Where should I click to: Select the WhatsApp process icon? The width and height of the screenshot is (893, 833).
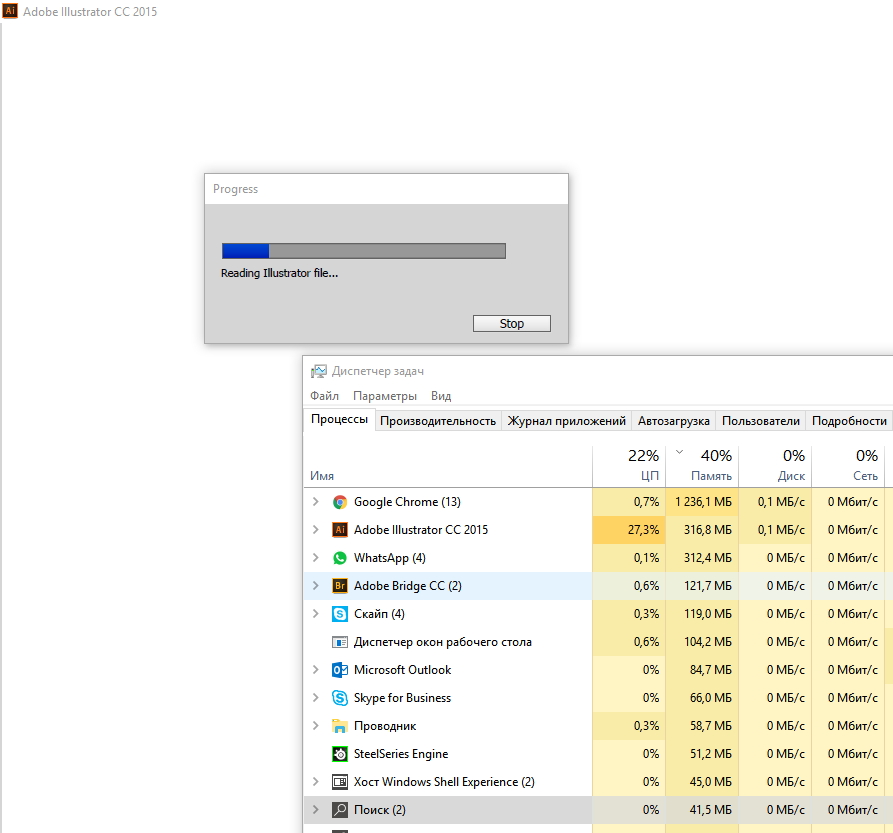tap(340, 557)
